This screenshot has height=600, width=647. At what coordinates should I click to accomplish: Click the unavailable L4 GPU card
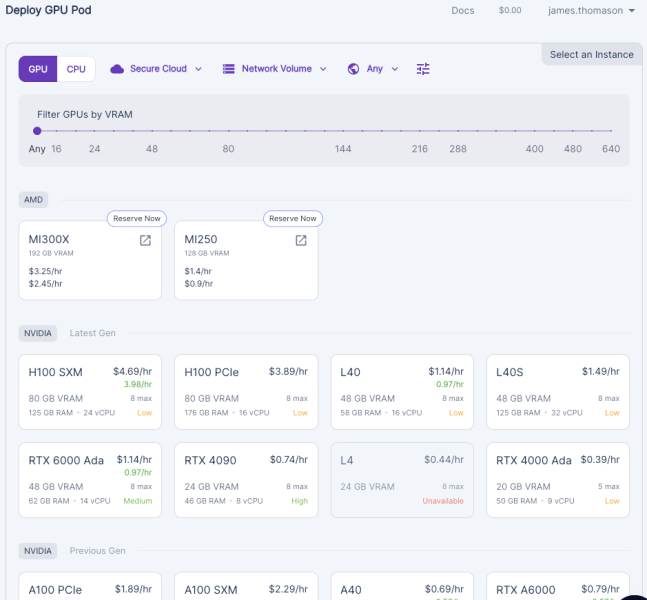(402, 480)
